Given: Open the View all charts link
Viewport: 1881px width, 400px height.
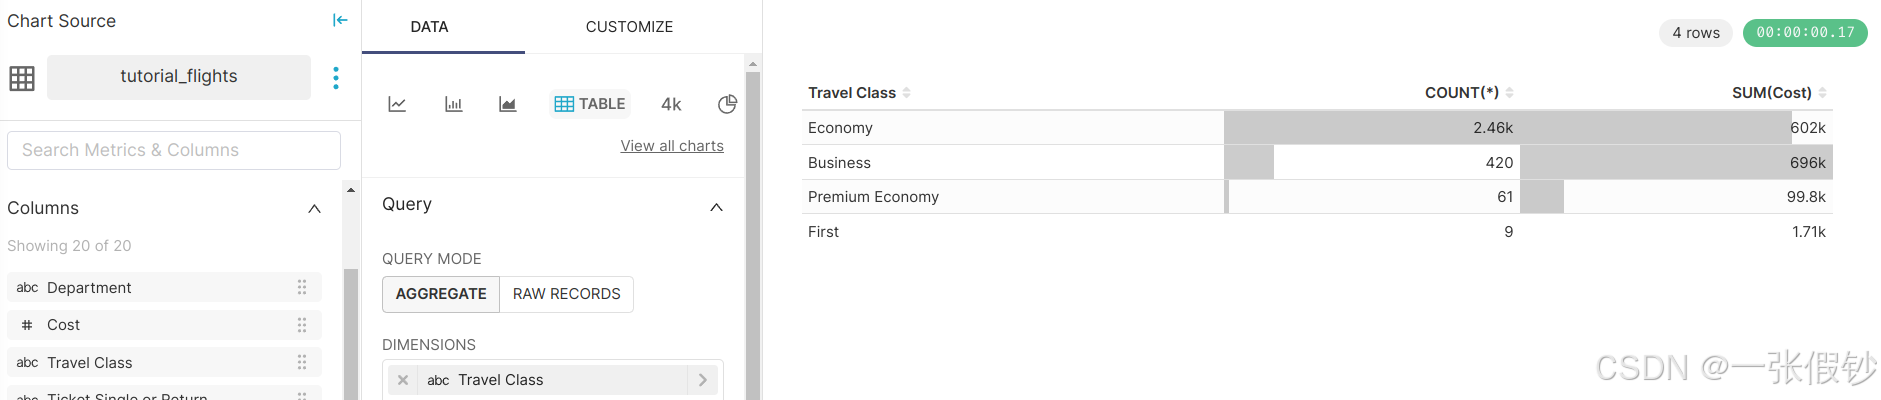Looking at the screenshot, I should [x=672, y=146].
